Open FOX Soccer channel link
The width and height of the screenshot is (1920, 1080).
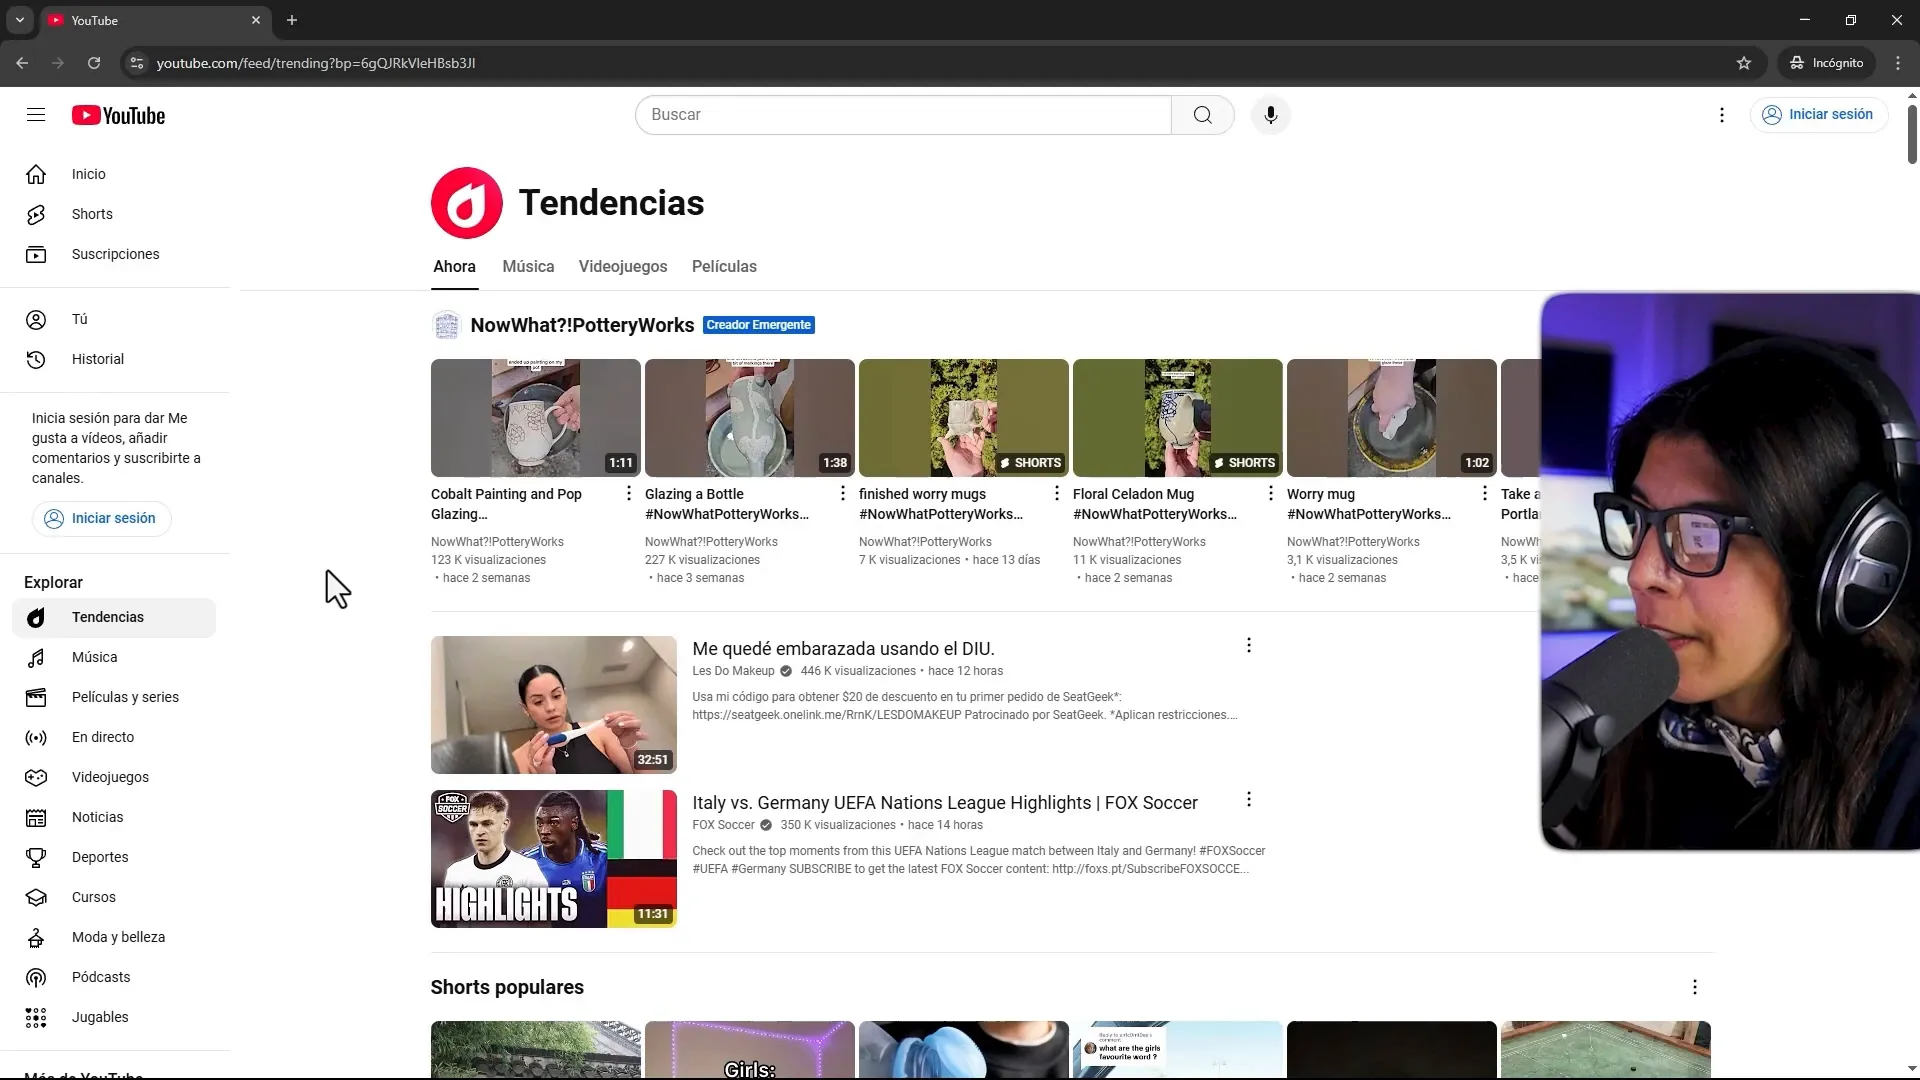point(723,825)
